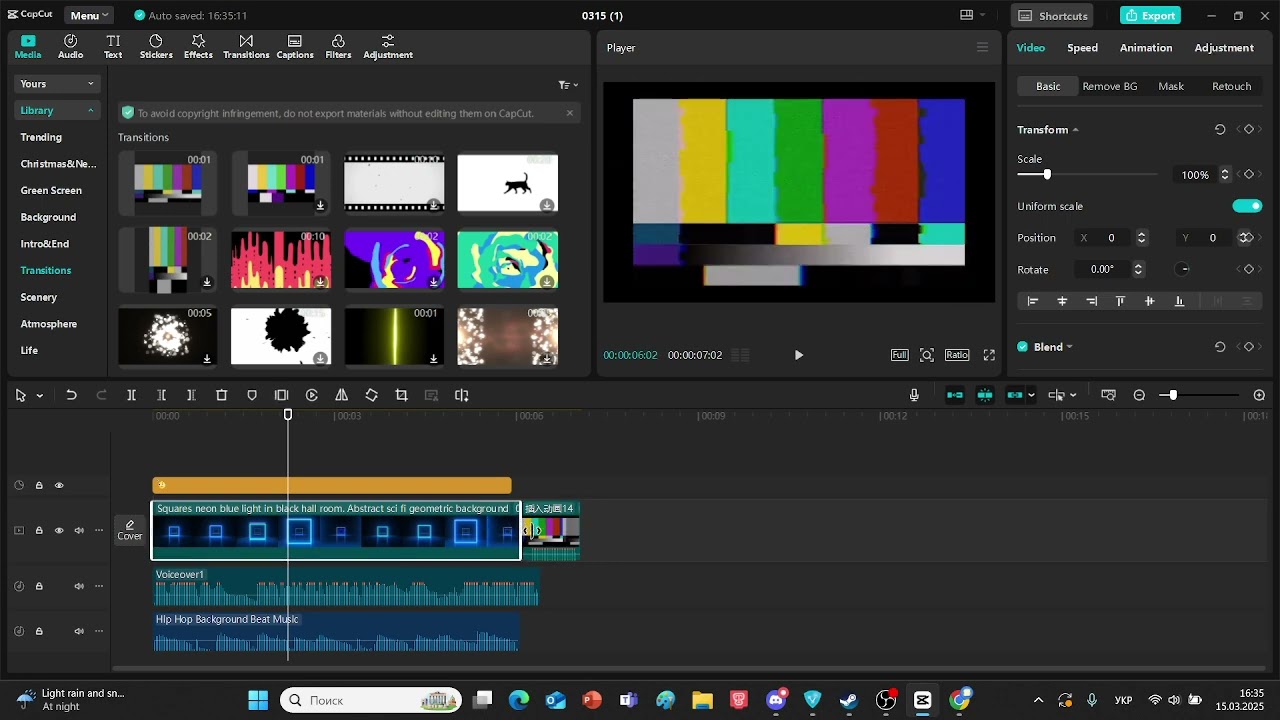Collapse the Library section
Image resolution: width=1280 pixels, height=720 pixels.
58,110
